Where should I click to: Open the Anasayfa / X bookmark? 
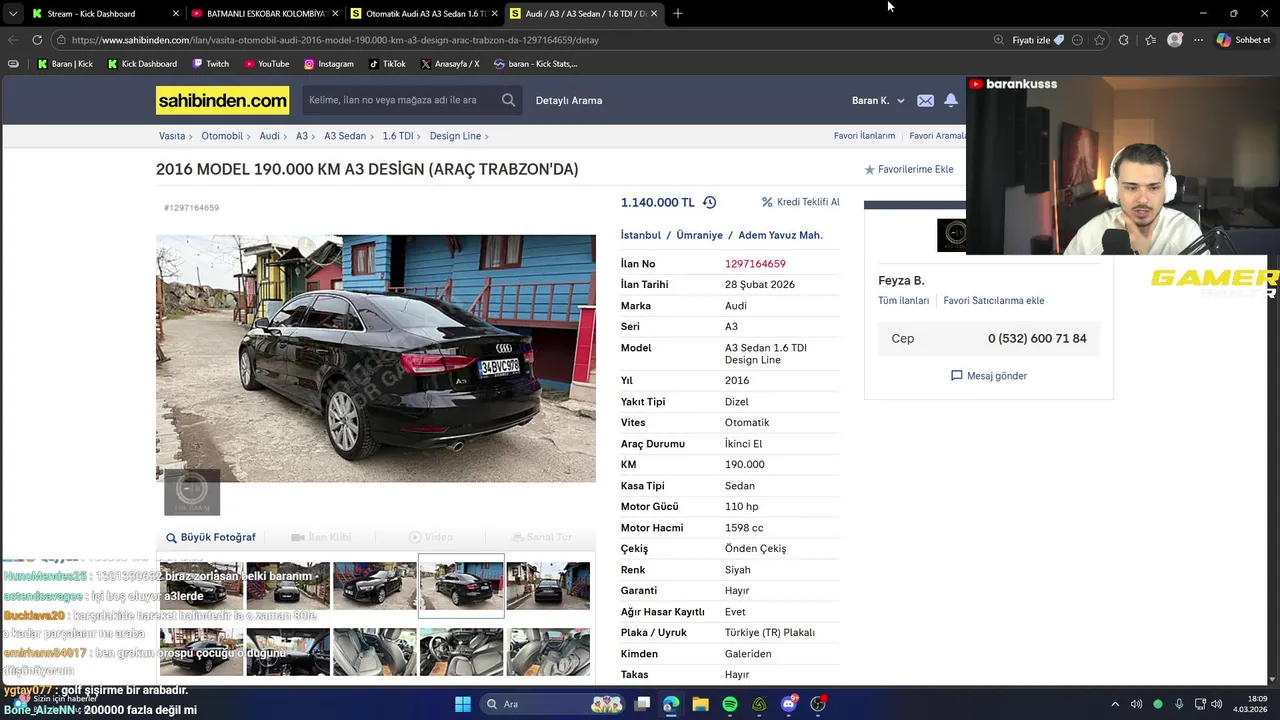click(450, 64)
